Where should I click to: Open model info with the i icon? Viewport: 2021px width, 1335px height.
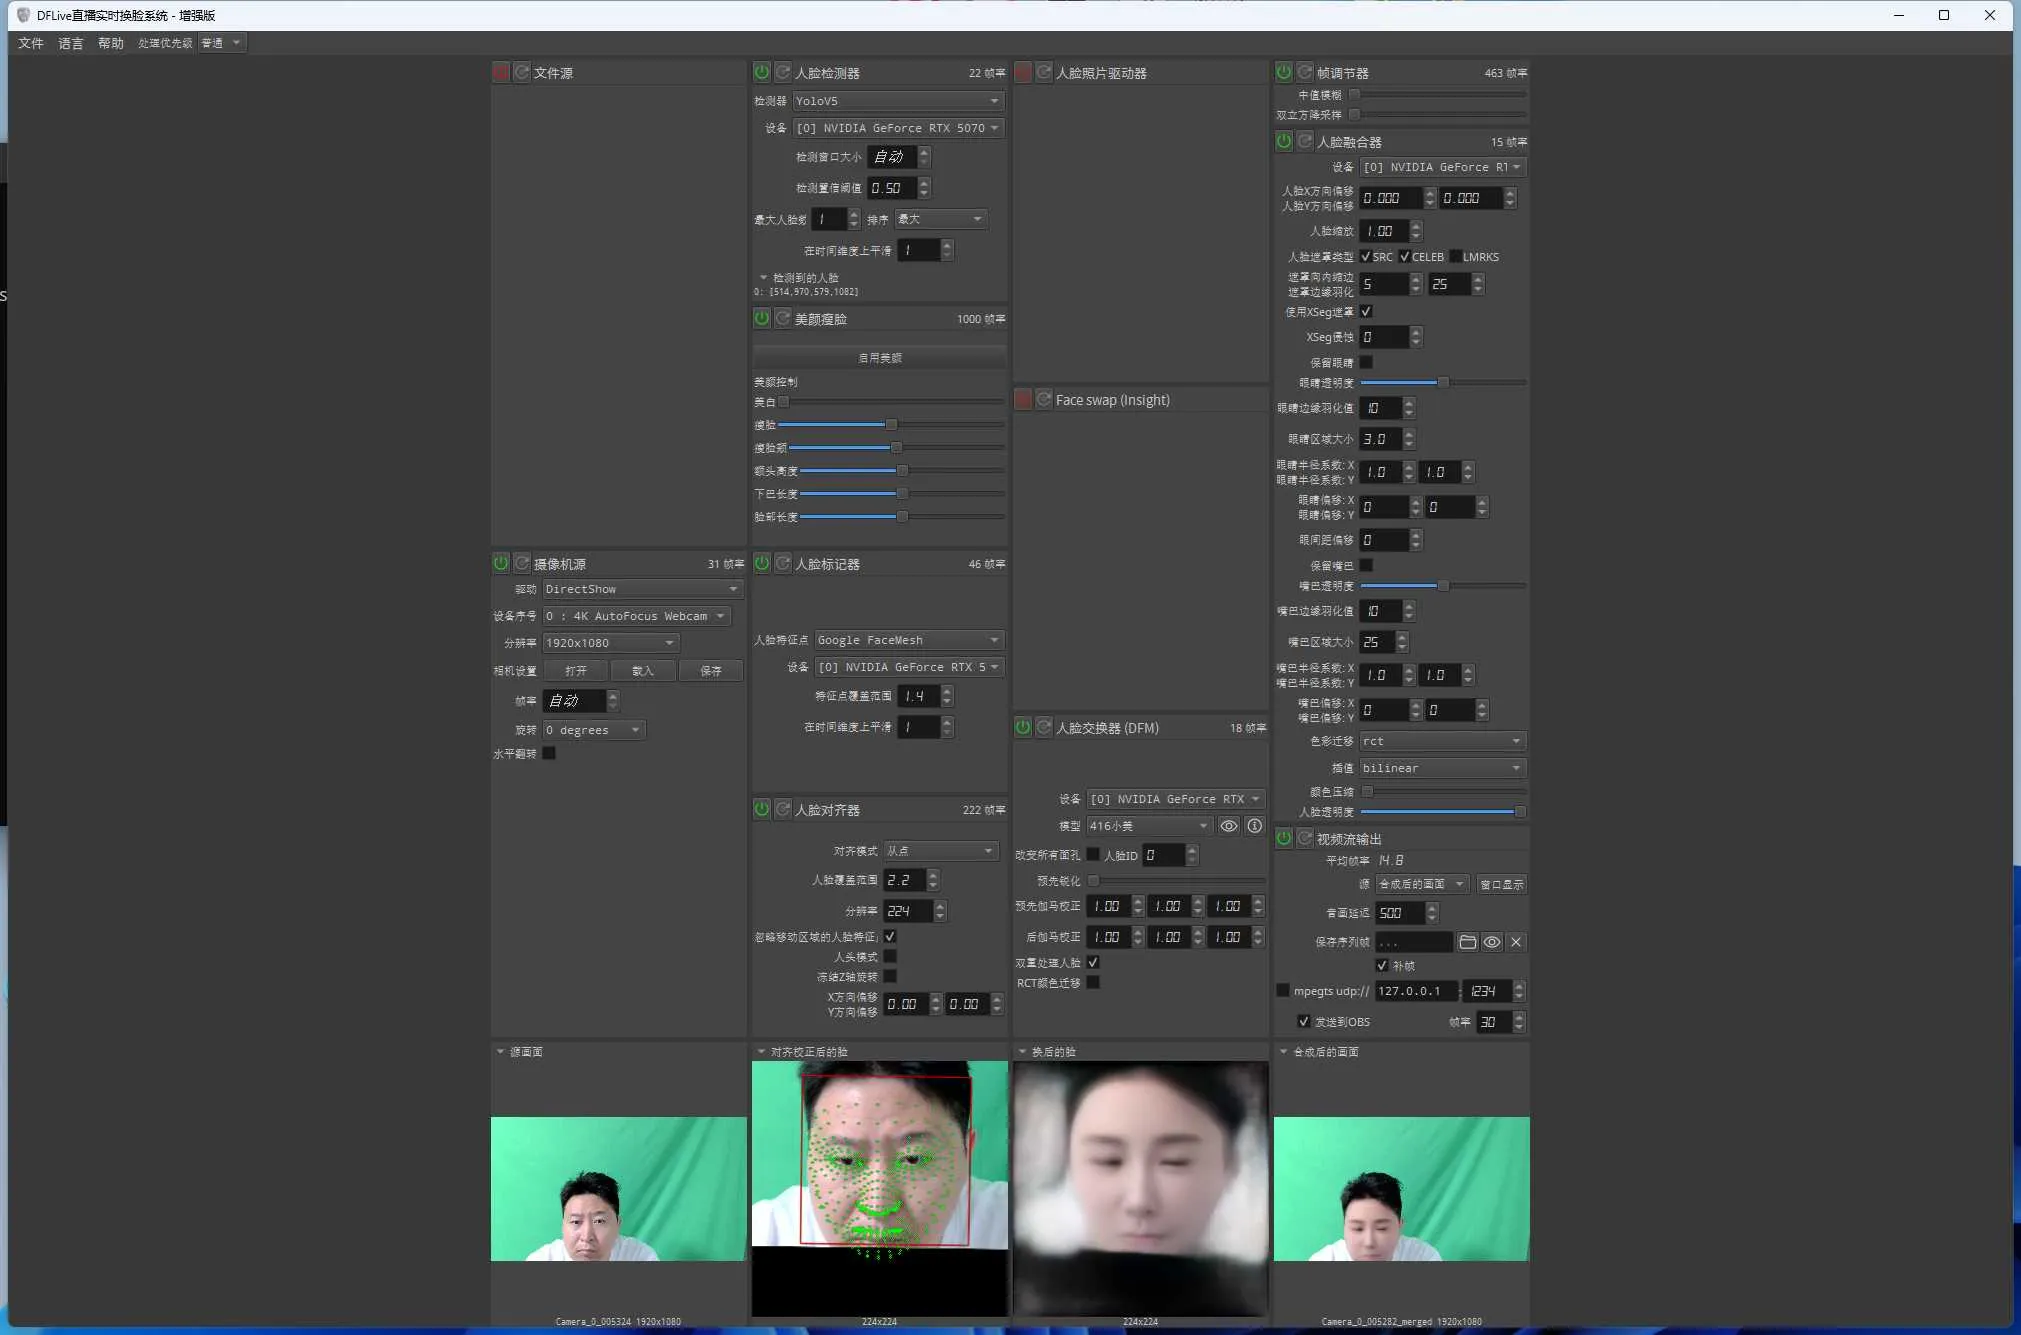1254,826
